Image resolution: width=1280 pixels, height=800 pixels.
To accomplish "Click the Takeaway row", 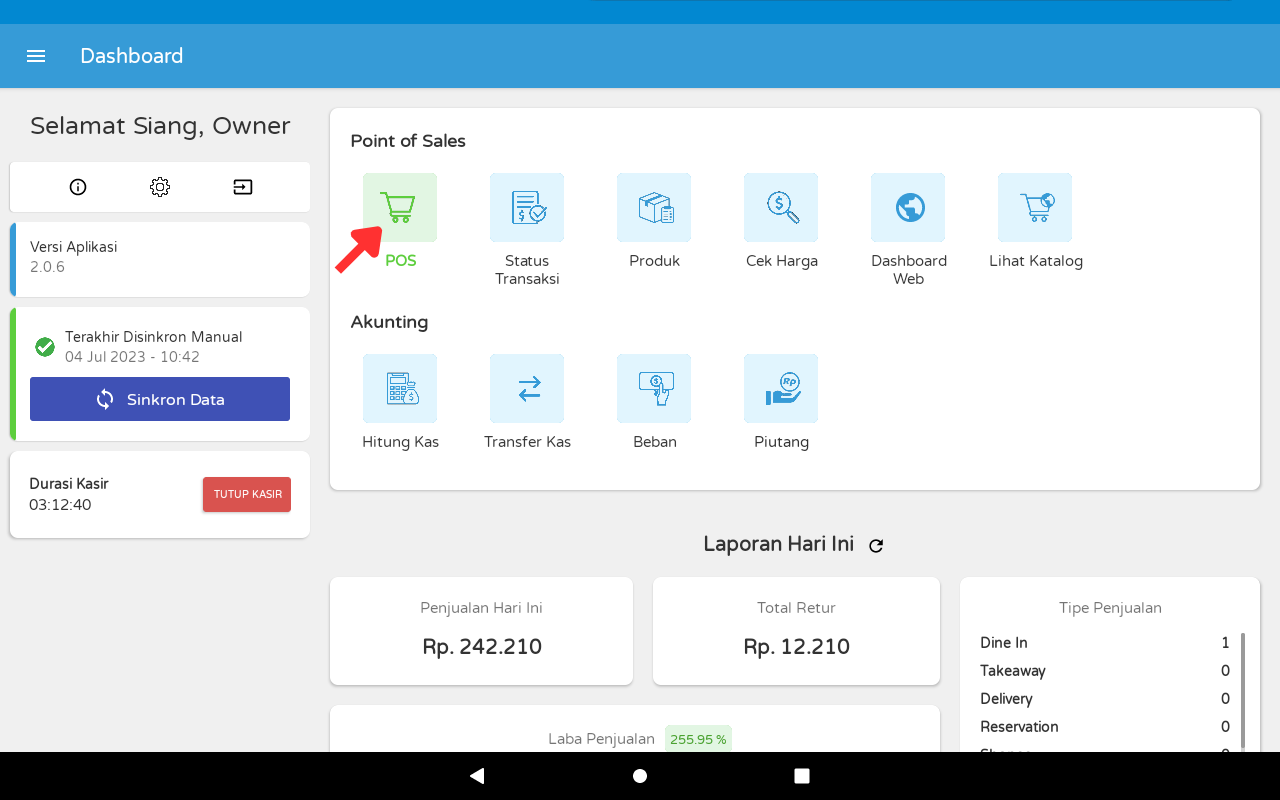I will [x=1105, y=671].
